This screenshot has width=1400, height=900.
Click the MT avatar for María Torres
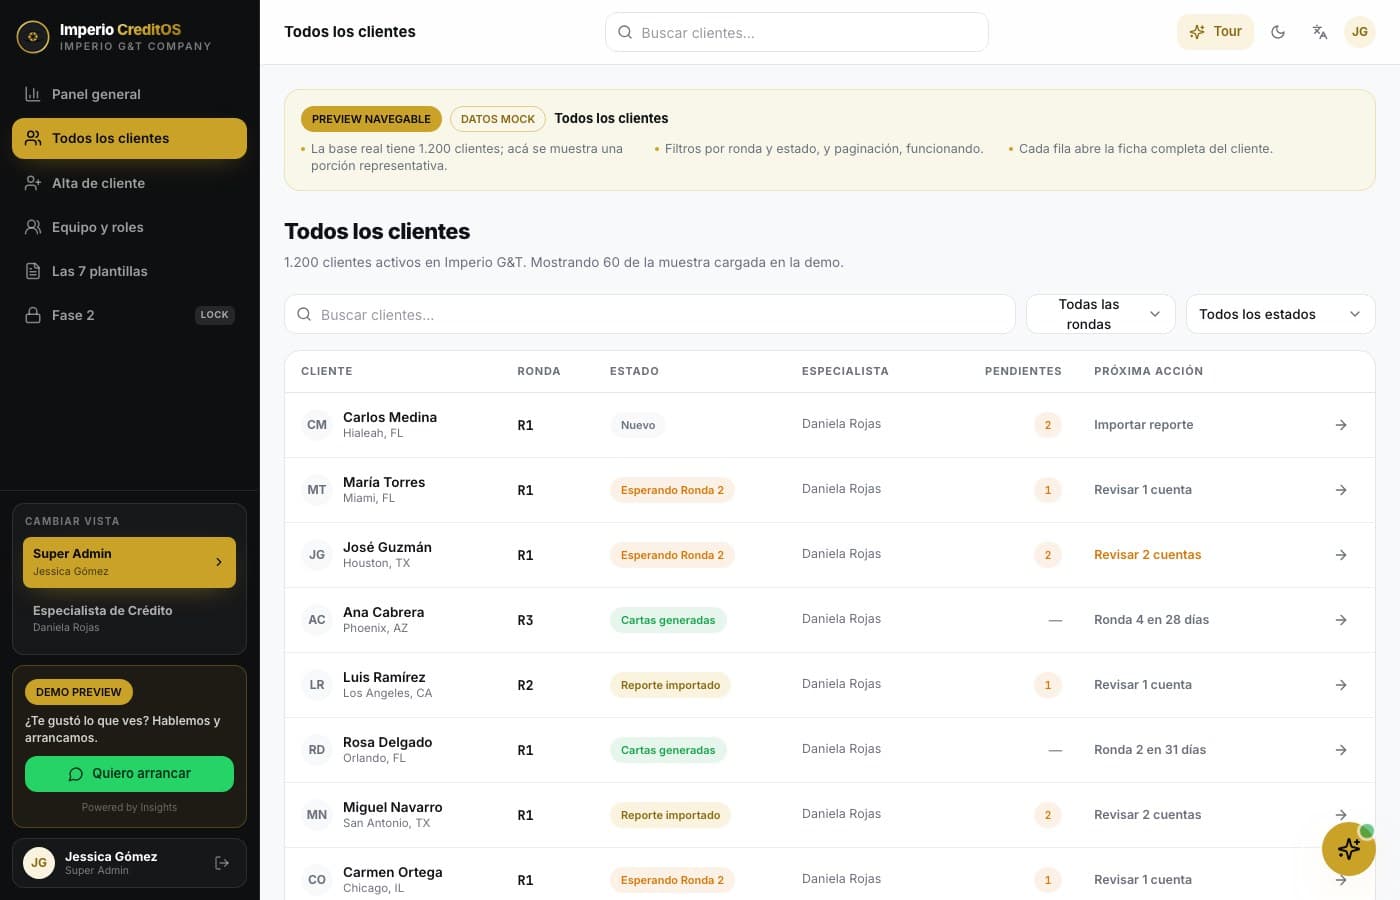[x=317, y=490]
